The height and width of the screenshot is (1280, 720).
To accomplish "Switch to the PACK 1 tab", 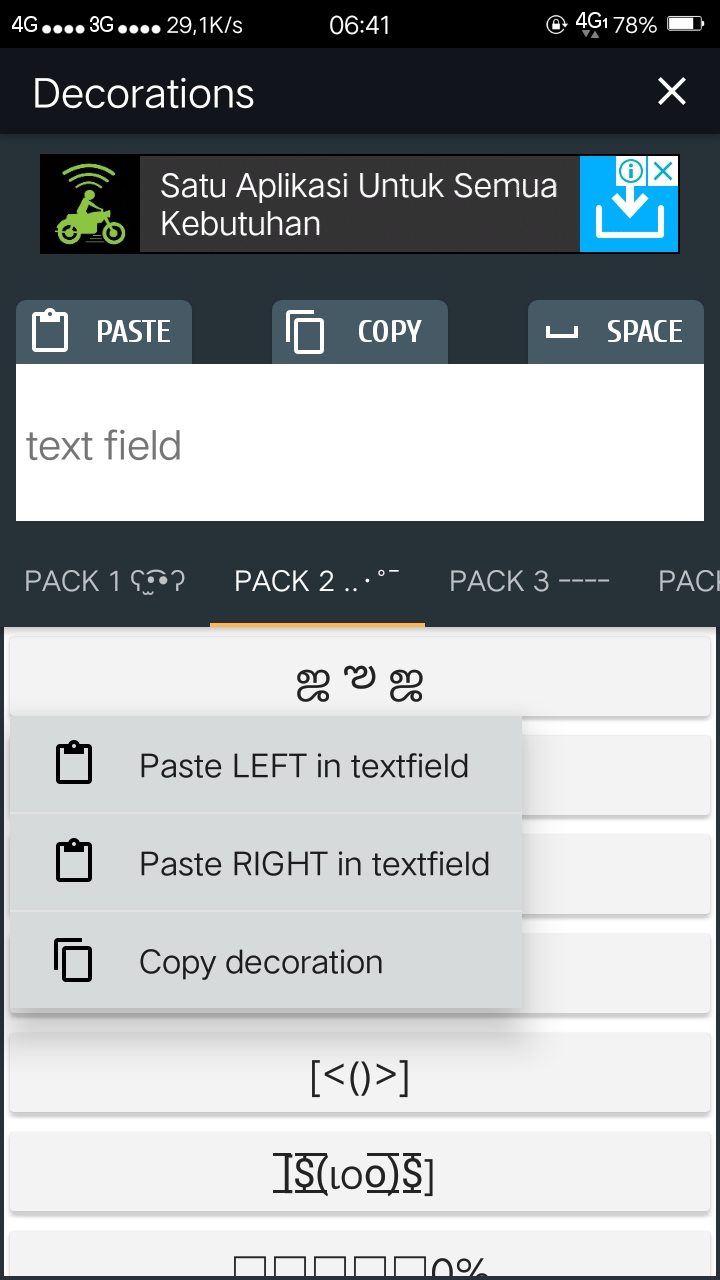I will (105, 581).
